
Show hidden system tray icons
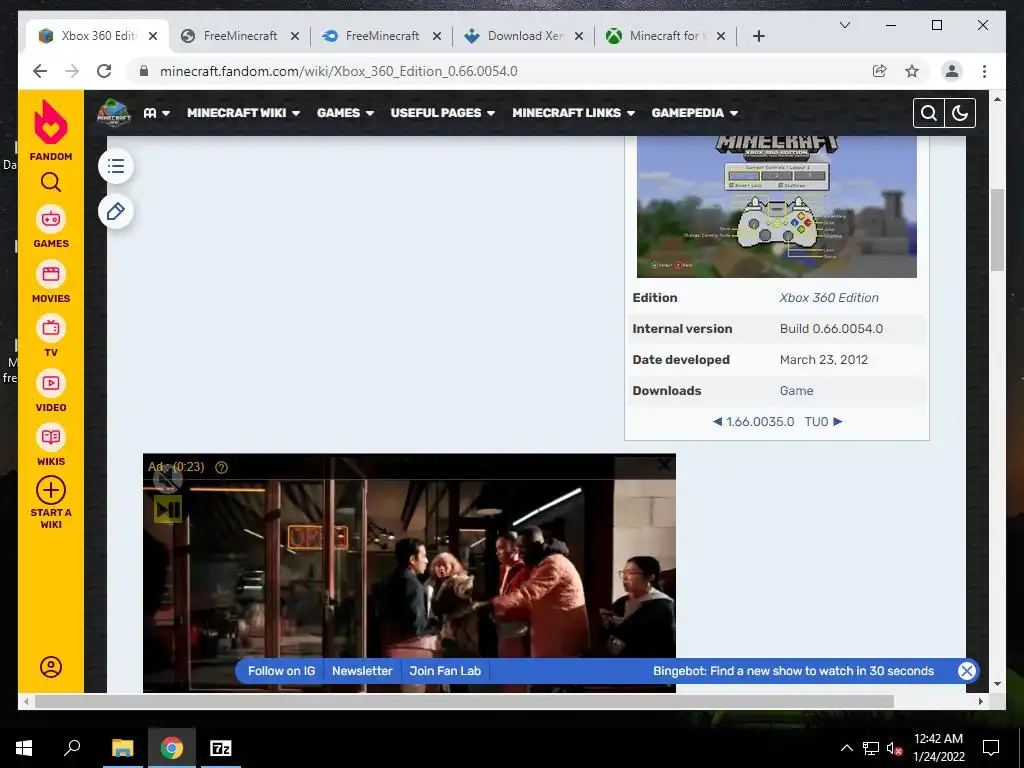pyautogui.click(x=846, y=748)
